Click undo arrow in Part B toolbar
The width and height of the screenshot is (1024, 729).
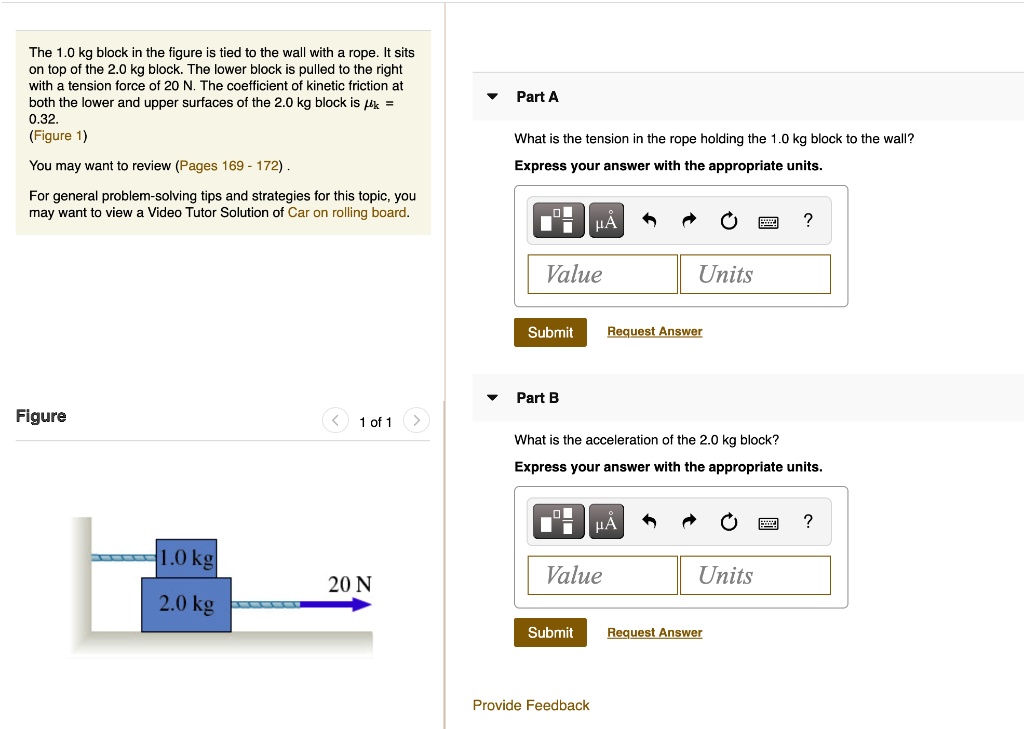[x=648, y=521]
